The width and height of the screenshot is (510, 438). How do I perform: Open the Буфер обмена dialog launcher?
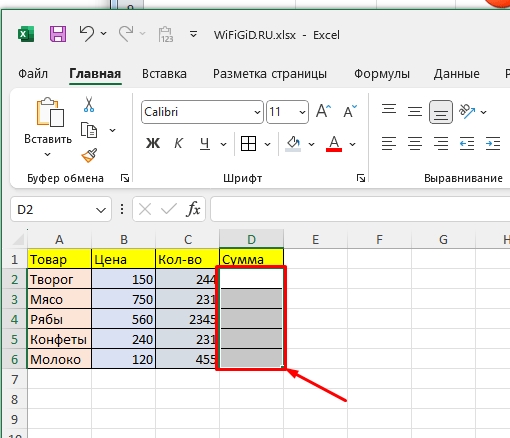125,178
